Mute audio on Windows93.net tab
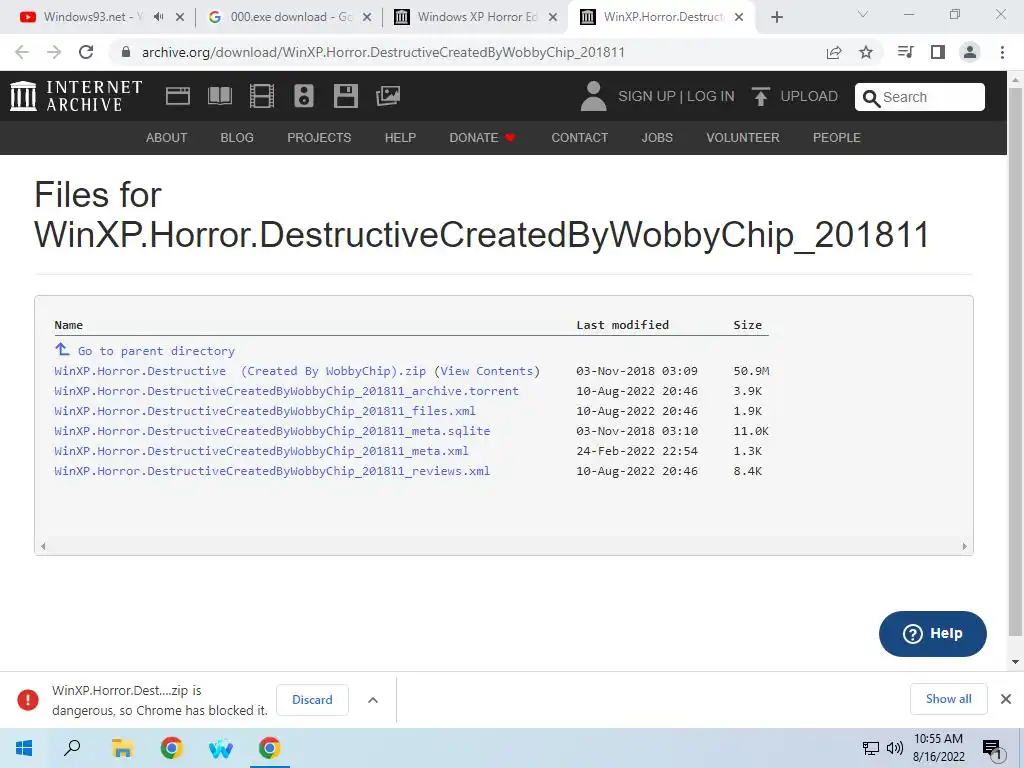Screen dimensions: 1024x768 click(159, 17)
